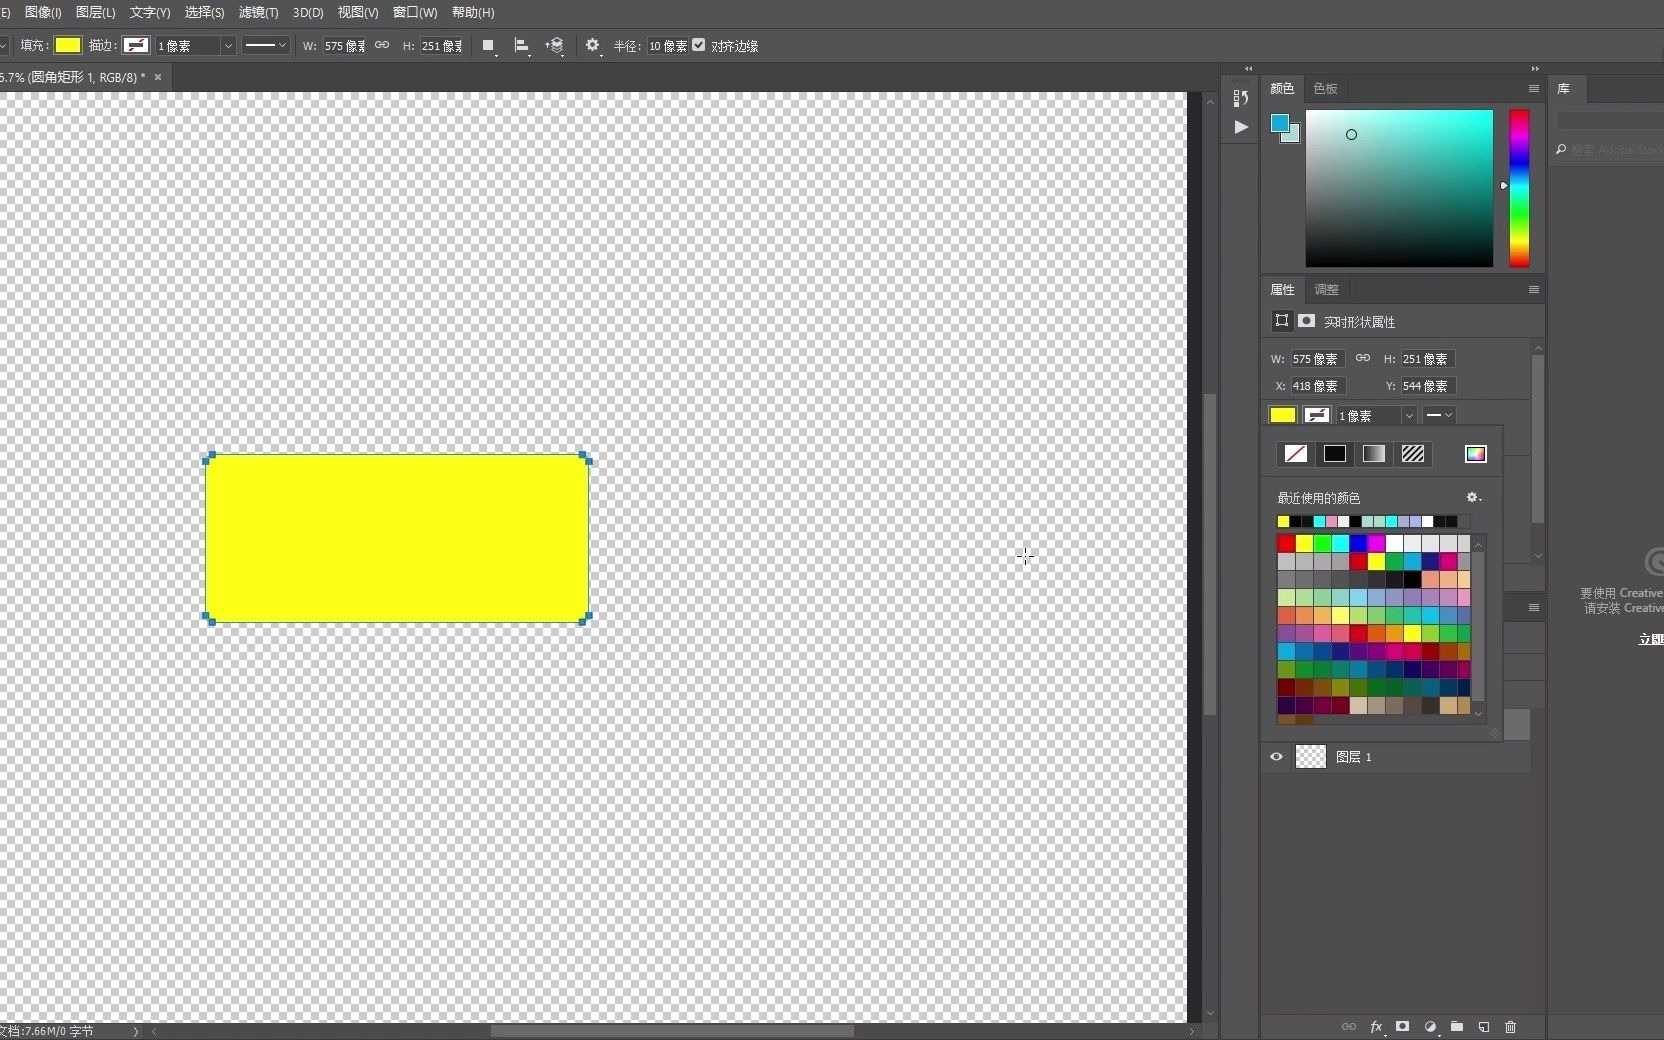Click the stroke swatch in options bar

point(135,45)
